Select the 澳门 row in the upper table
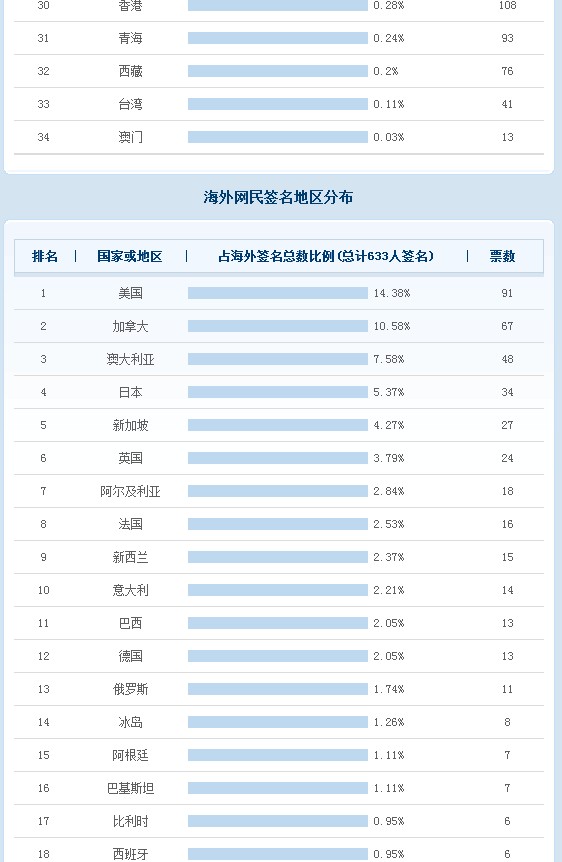The width and height of the screenshot is (562, 862). (x=279, y=137)
